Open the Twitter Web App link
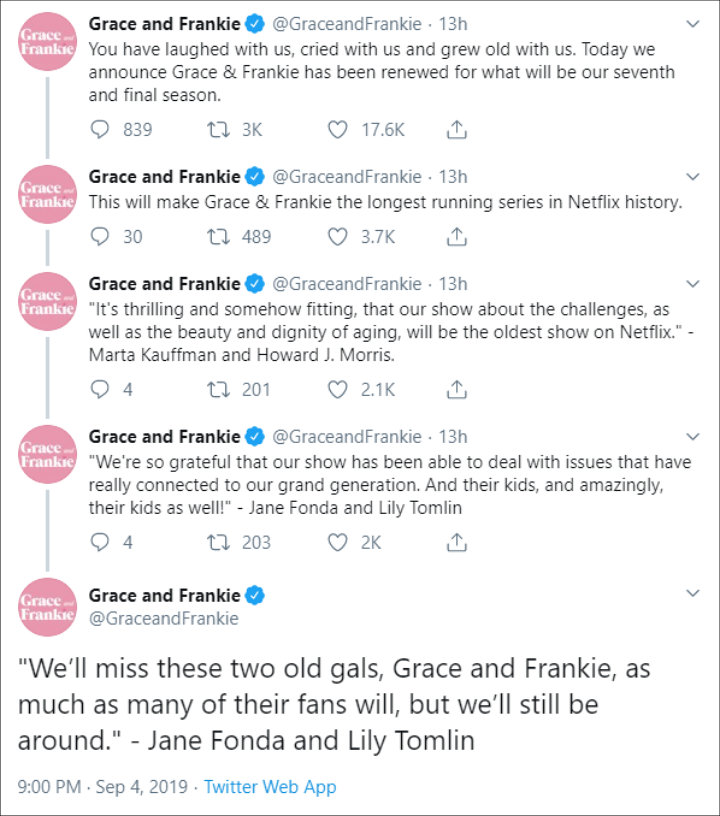720x816 pixels. click(270, 786)
